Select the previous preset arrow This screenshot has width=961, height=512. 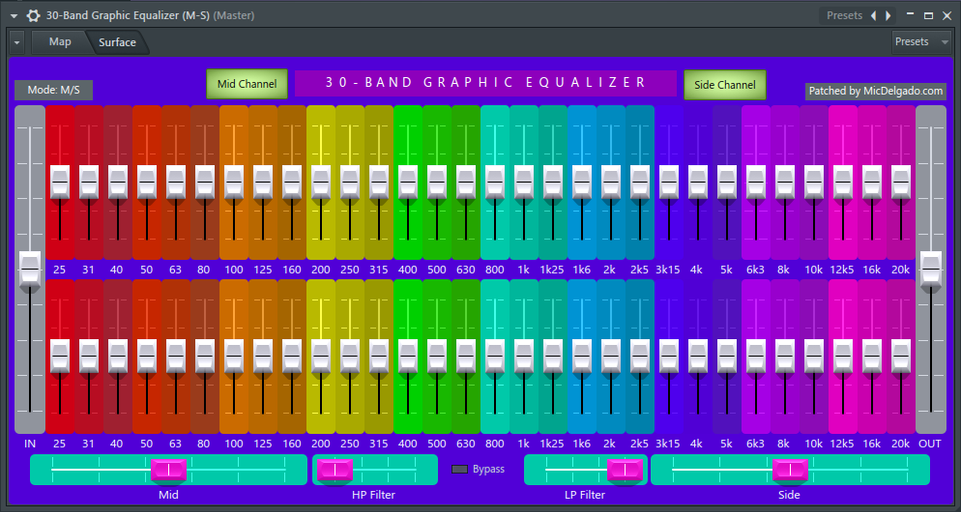(874, 15)
